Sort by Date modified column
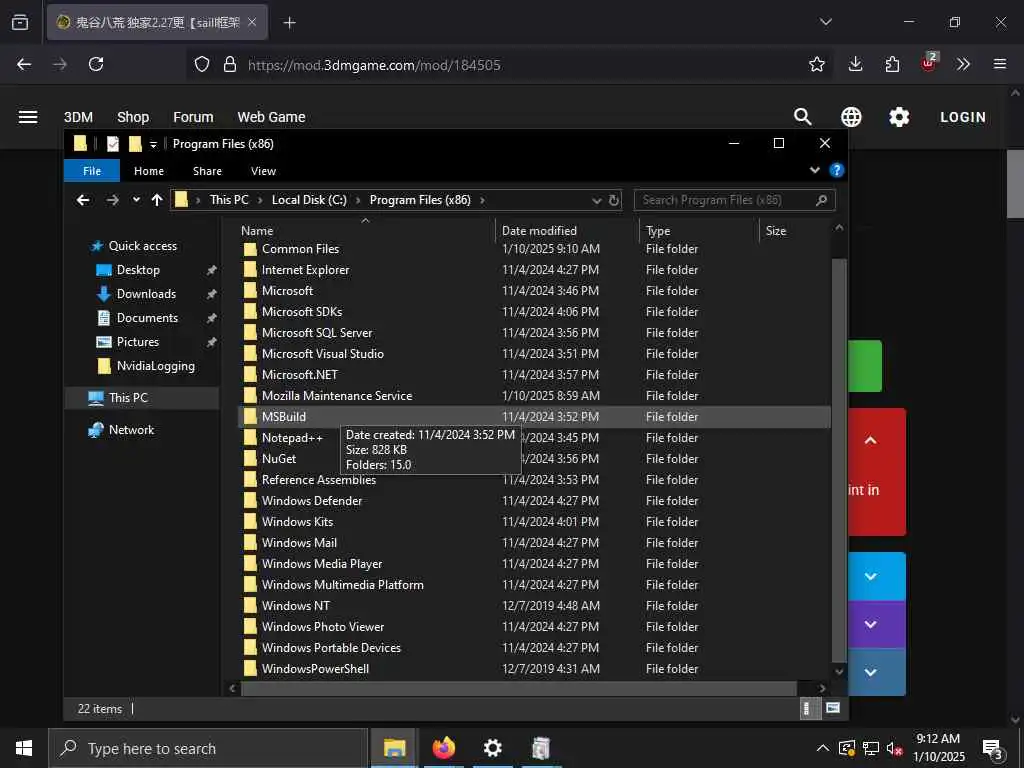 567,231
